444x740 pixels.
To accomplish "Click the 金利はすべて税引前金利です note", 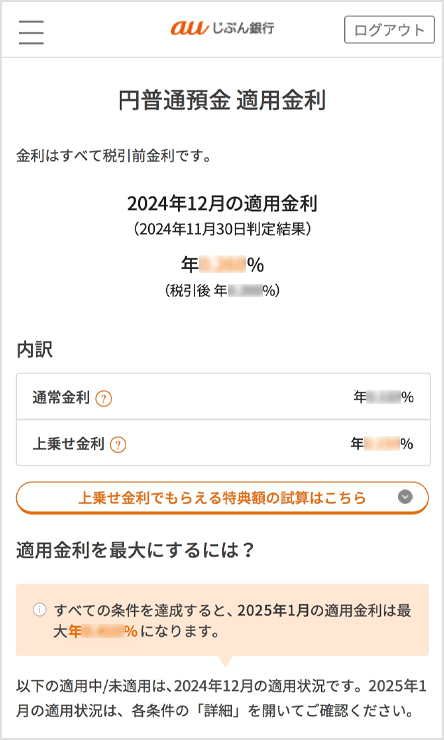I will [113, 157].
